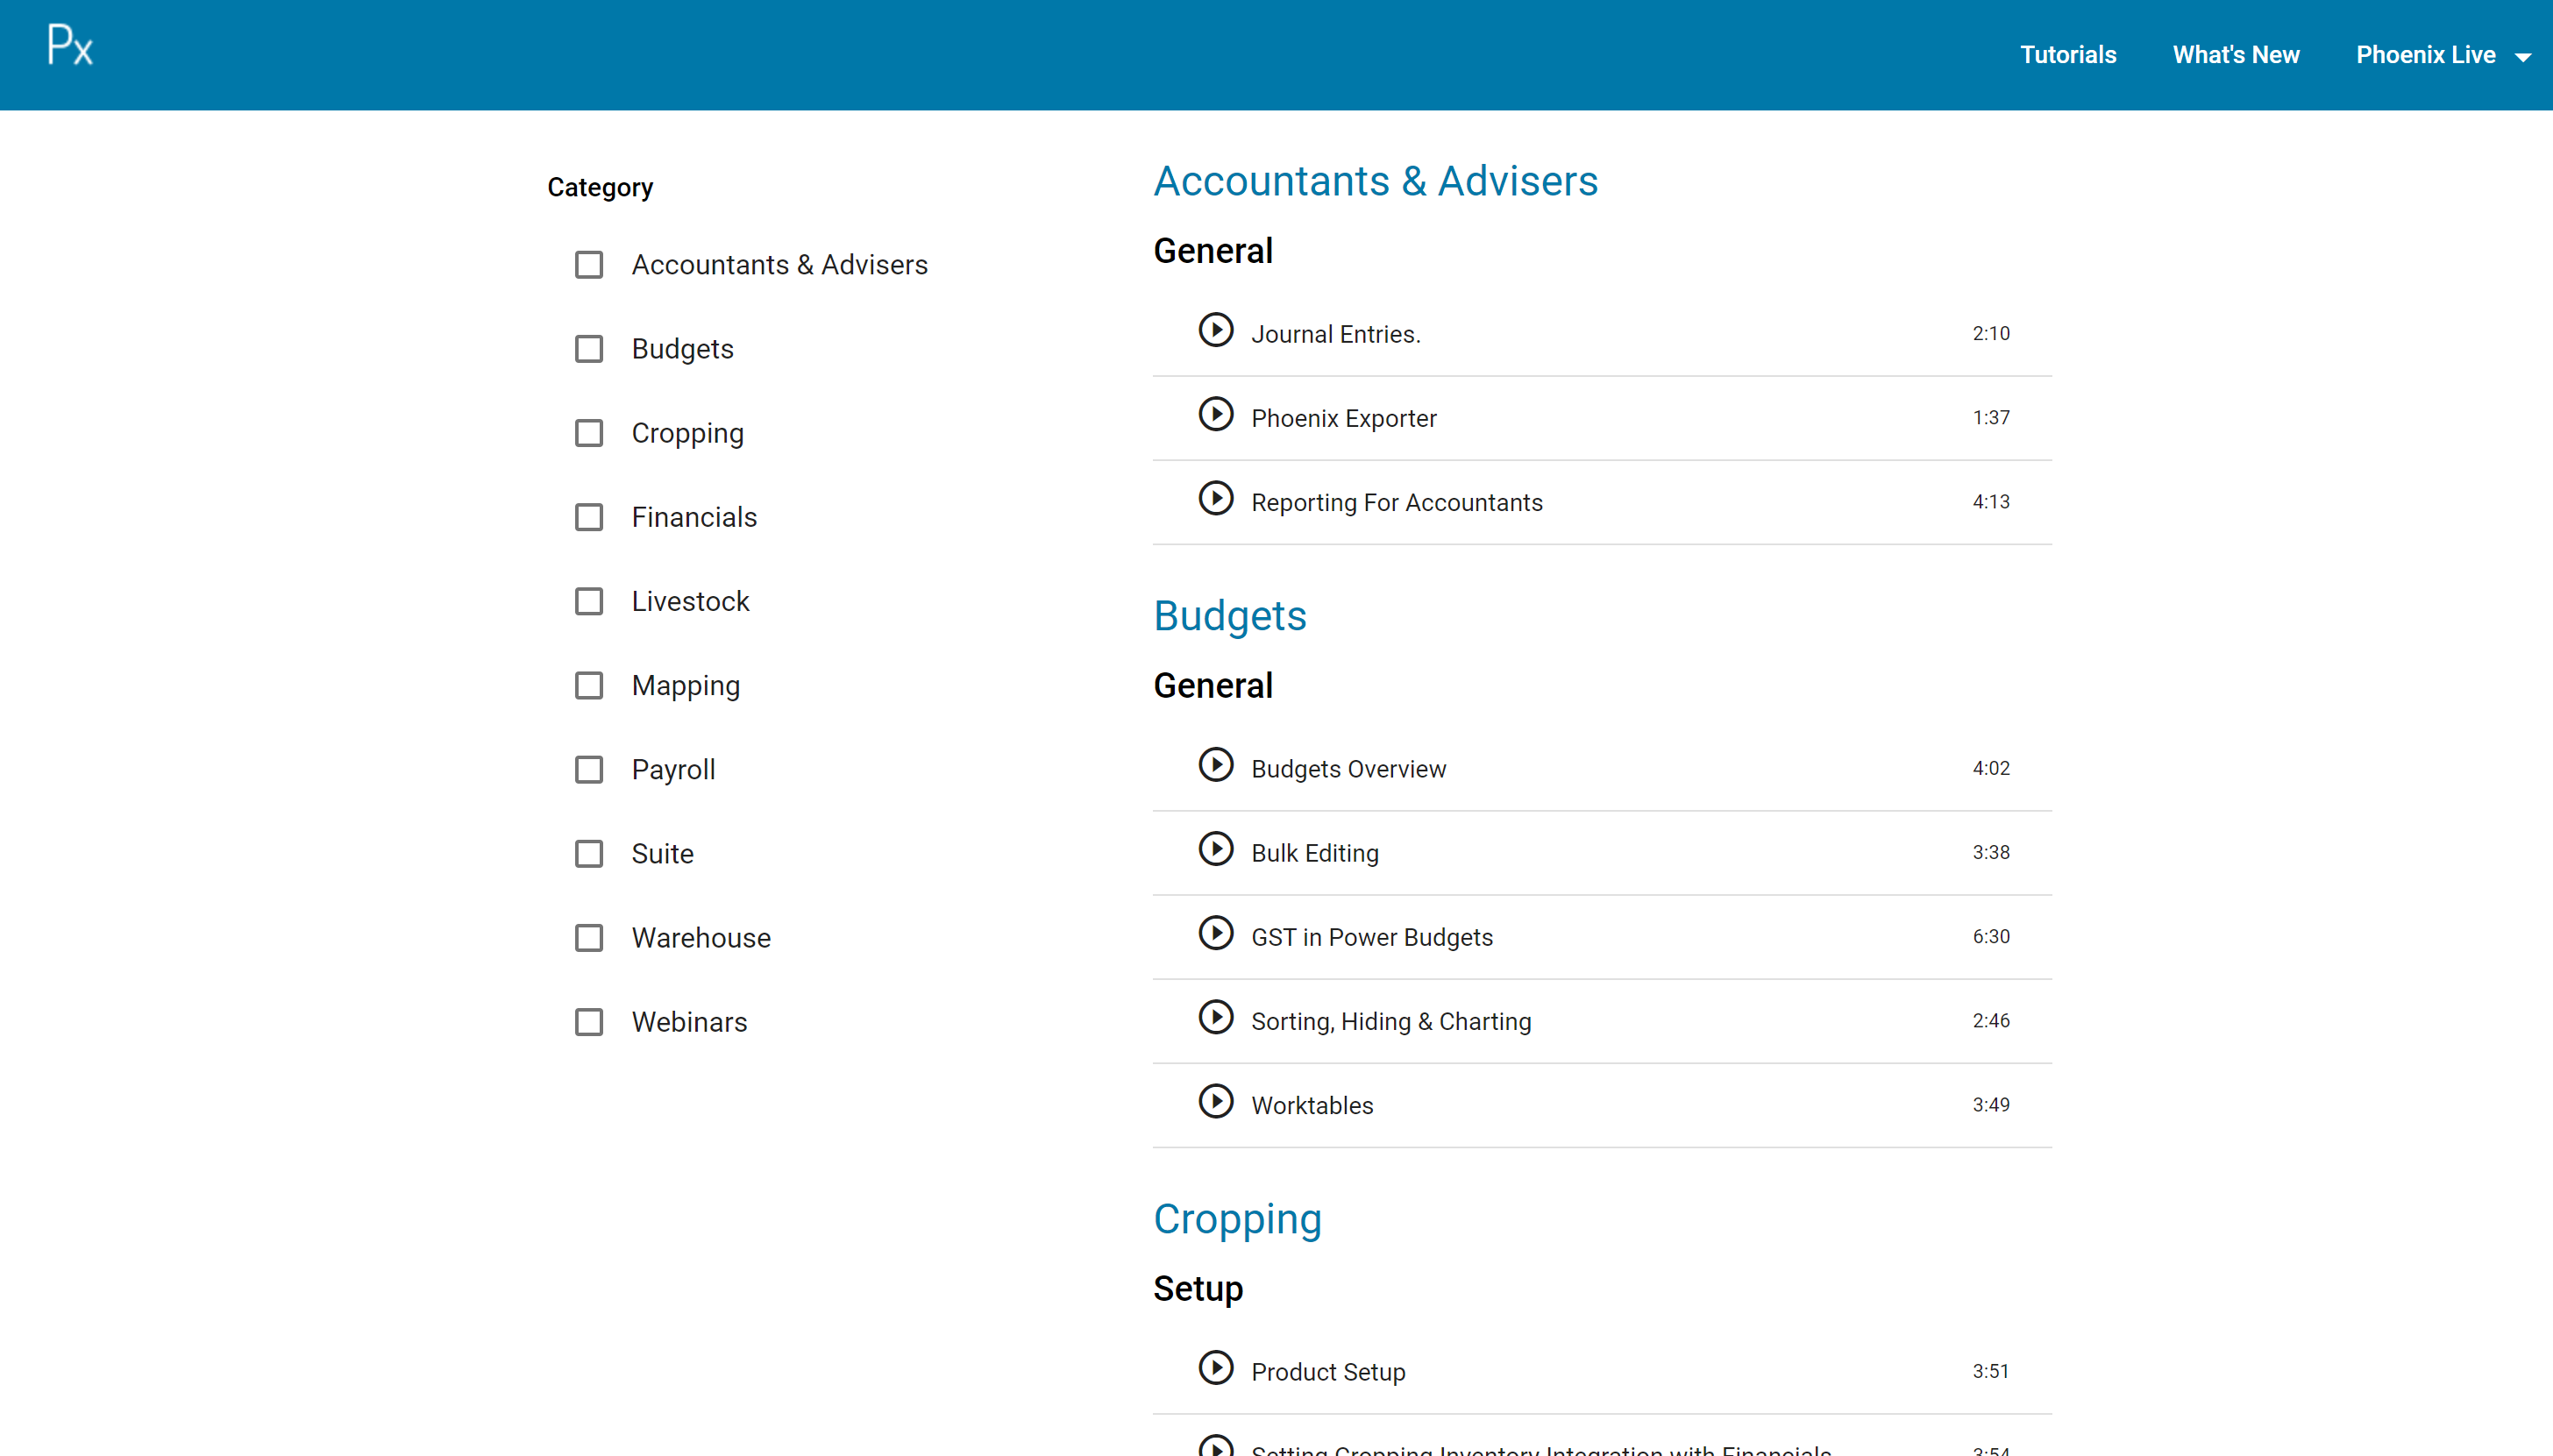
Task: Check the Cropping category box
Action: (x=589, y=433)
